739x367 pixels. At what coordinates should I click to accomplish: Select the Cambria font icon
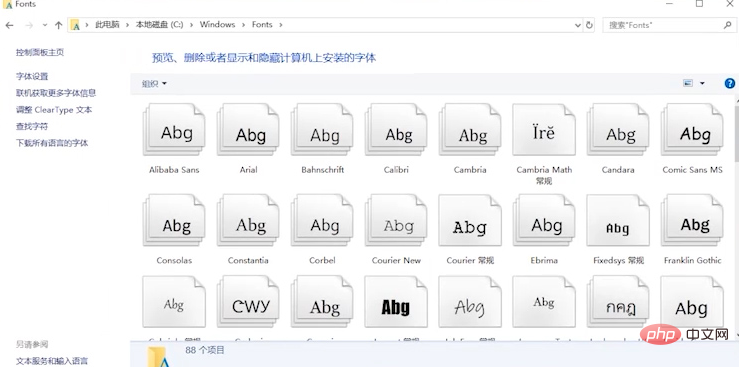coord(470,130)
